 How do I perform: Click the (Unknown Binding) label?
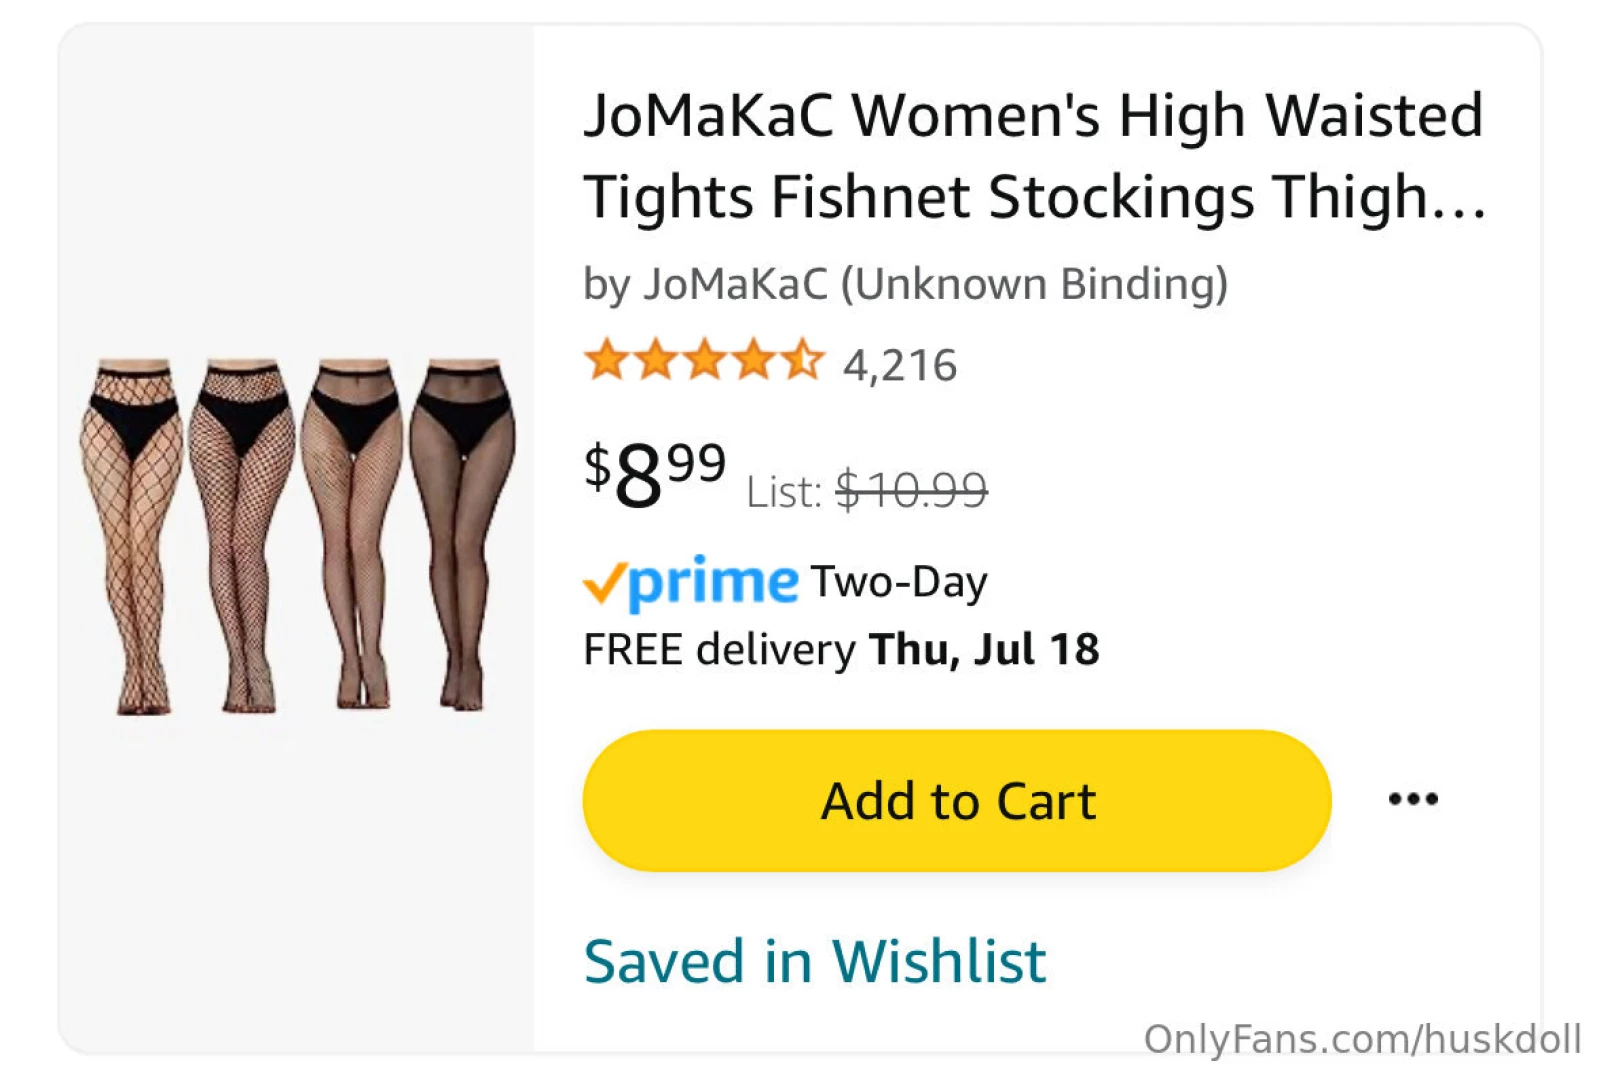click(x=1034, y=284)
